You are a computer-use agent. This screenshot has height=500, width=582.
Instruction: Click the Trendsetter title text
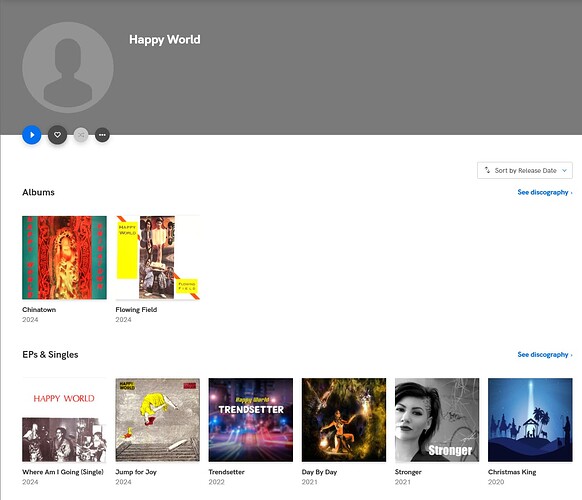[x=226, y=472]
